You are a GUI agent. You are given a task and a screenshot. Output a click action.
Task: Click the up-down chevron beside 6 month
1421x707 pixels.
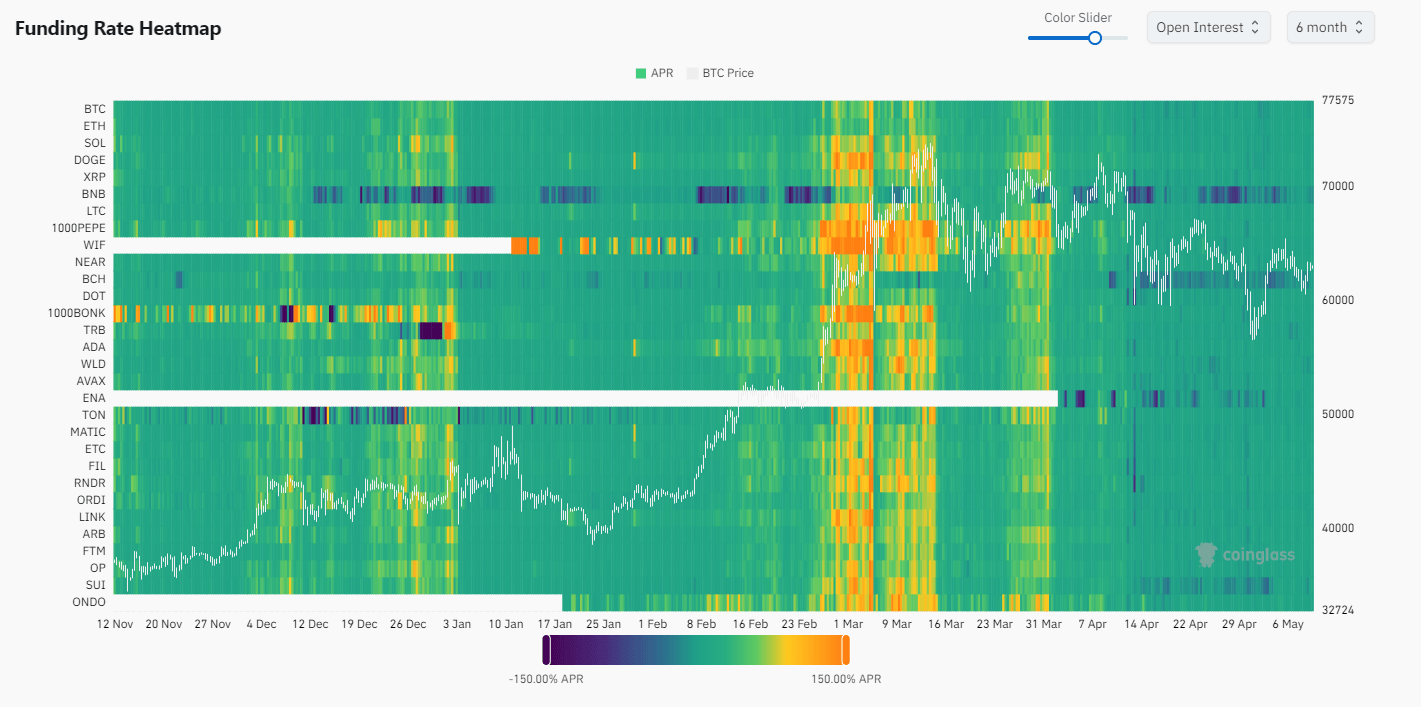1359,28
